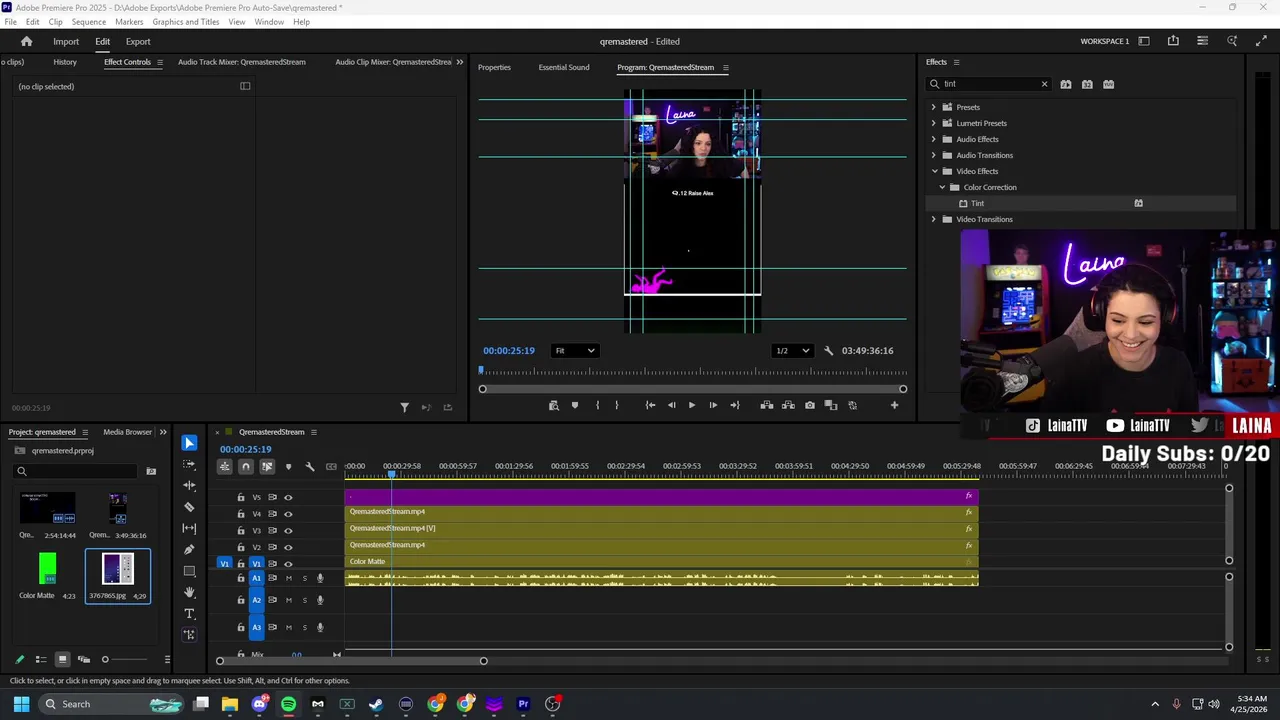1280x720 pixels.
Task: Go to In point
Action: [x=650, y=405]
